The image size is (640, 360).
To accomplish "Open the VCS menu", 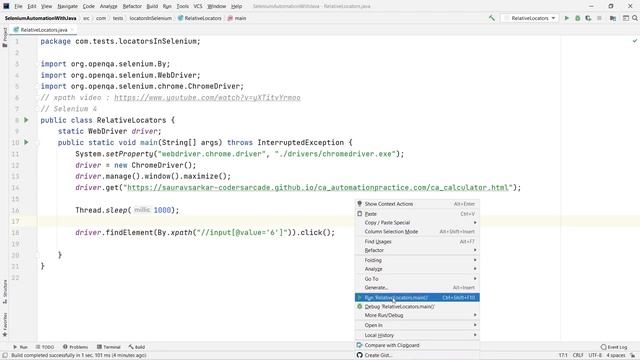I will pyautogui.click(x=198, y=6).
